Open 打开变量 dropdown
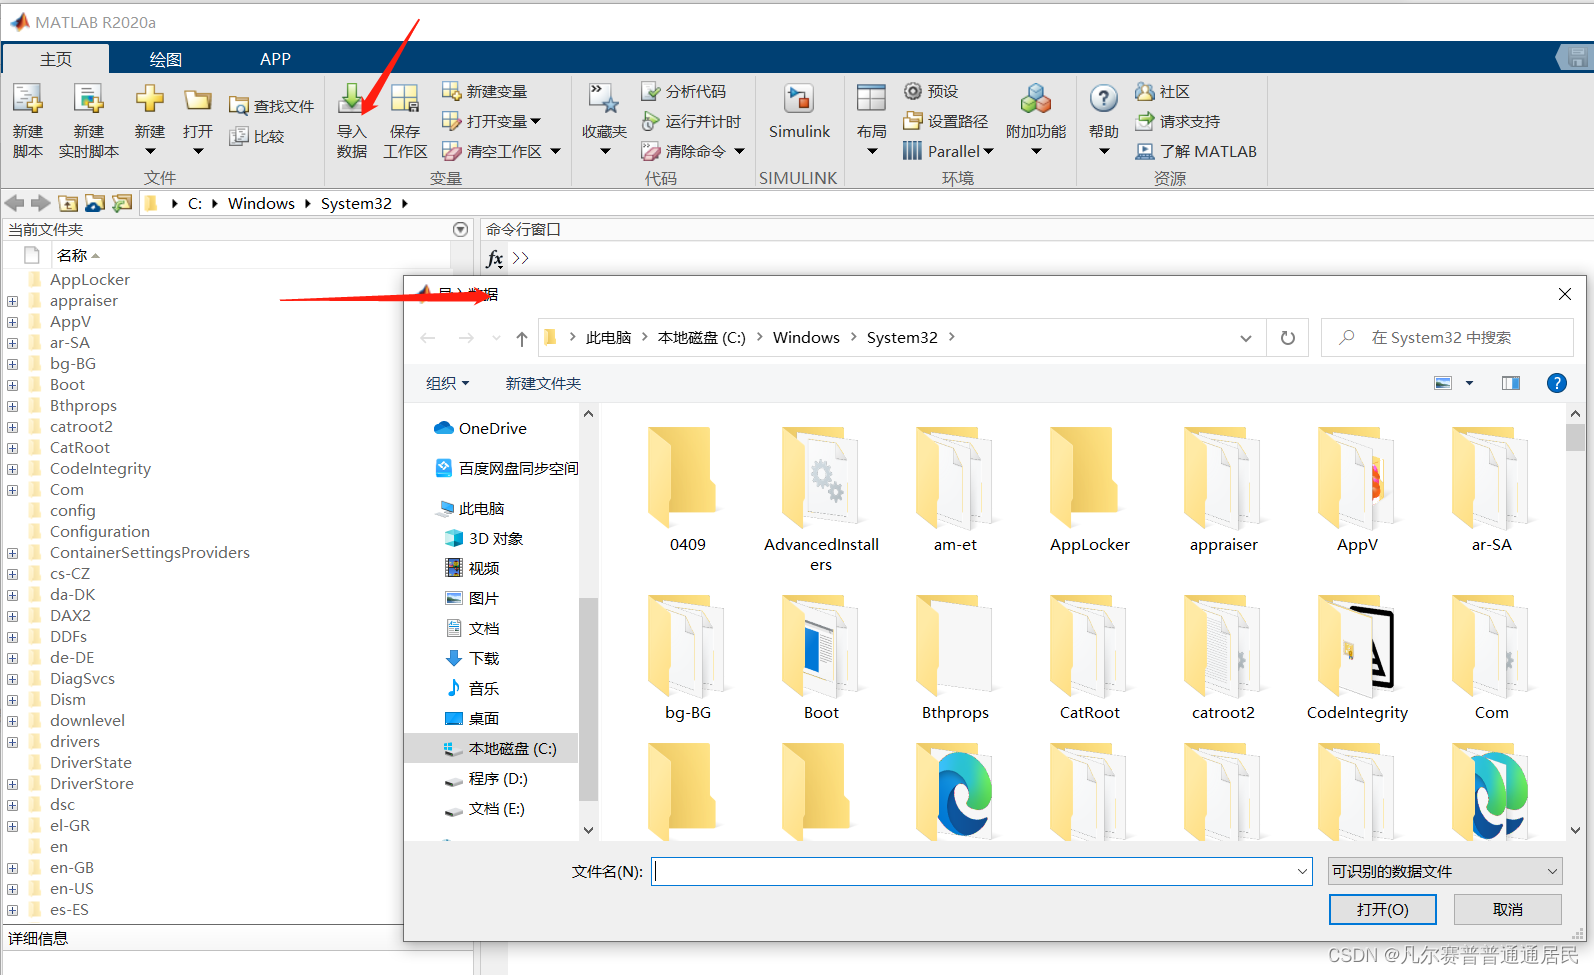 click(x=536, y=121)
